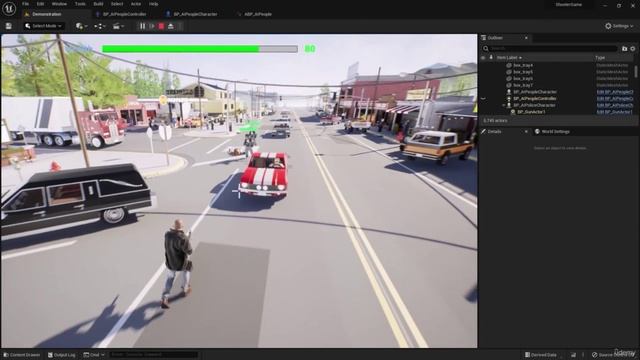Open the Cmd console type dropdown
Screen dimensions: 640x360
[94, 355]
